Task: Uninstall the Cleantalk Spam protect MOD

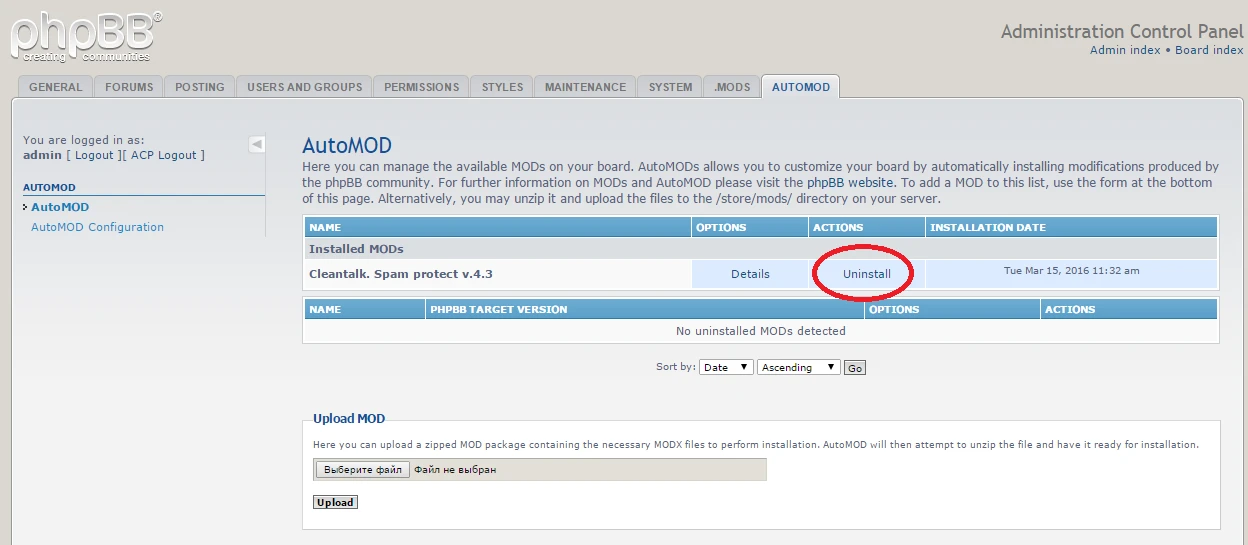Action: click(x=866, y=274)
